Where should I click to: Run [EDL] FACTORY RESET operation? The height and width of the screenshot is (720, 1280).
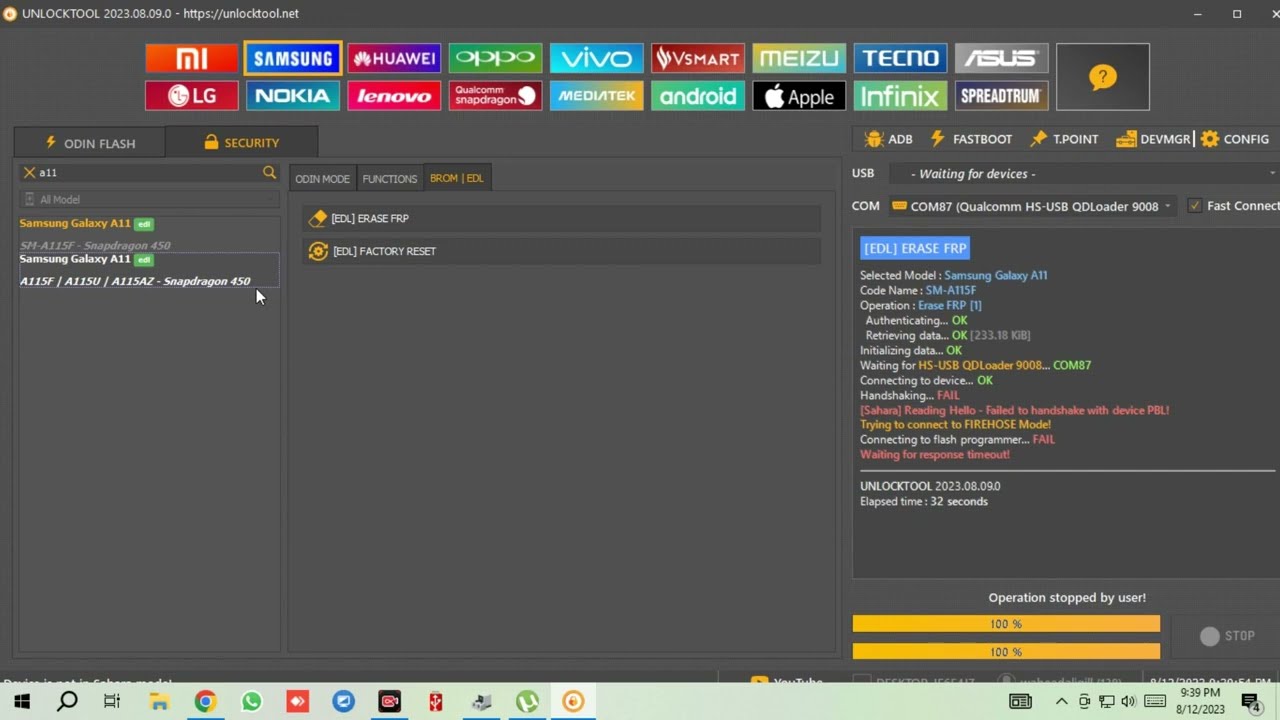point(562,251)
